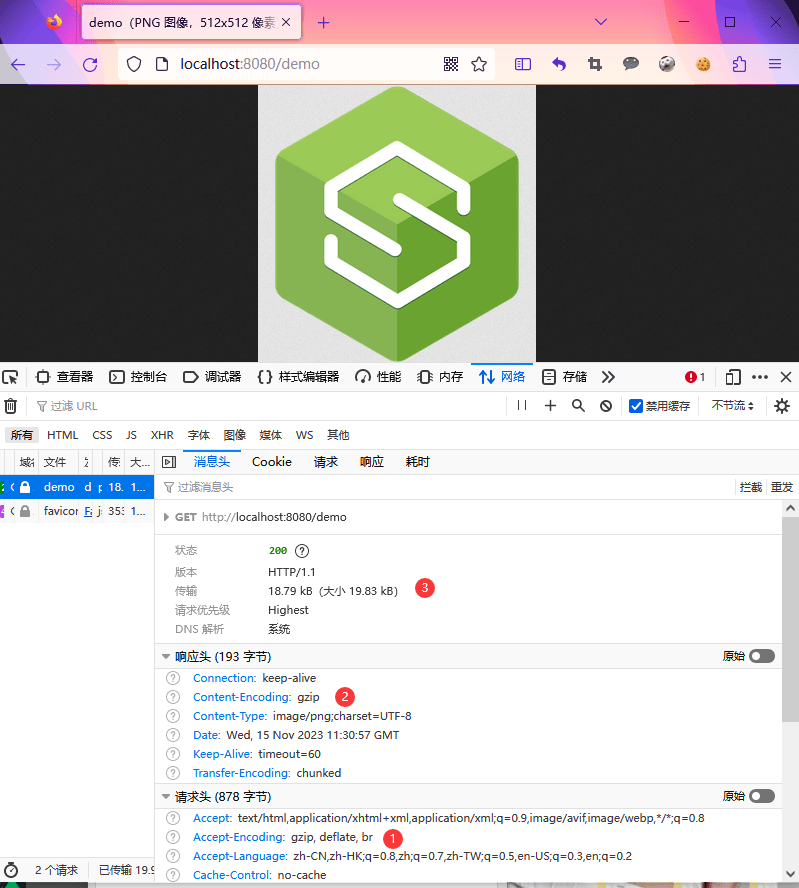Focus the 过滤消息头 filter field
The width and height of the screenshot is (799, 888).
447,487
